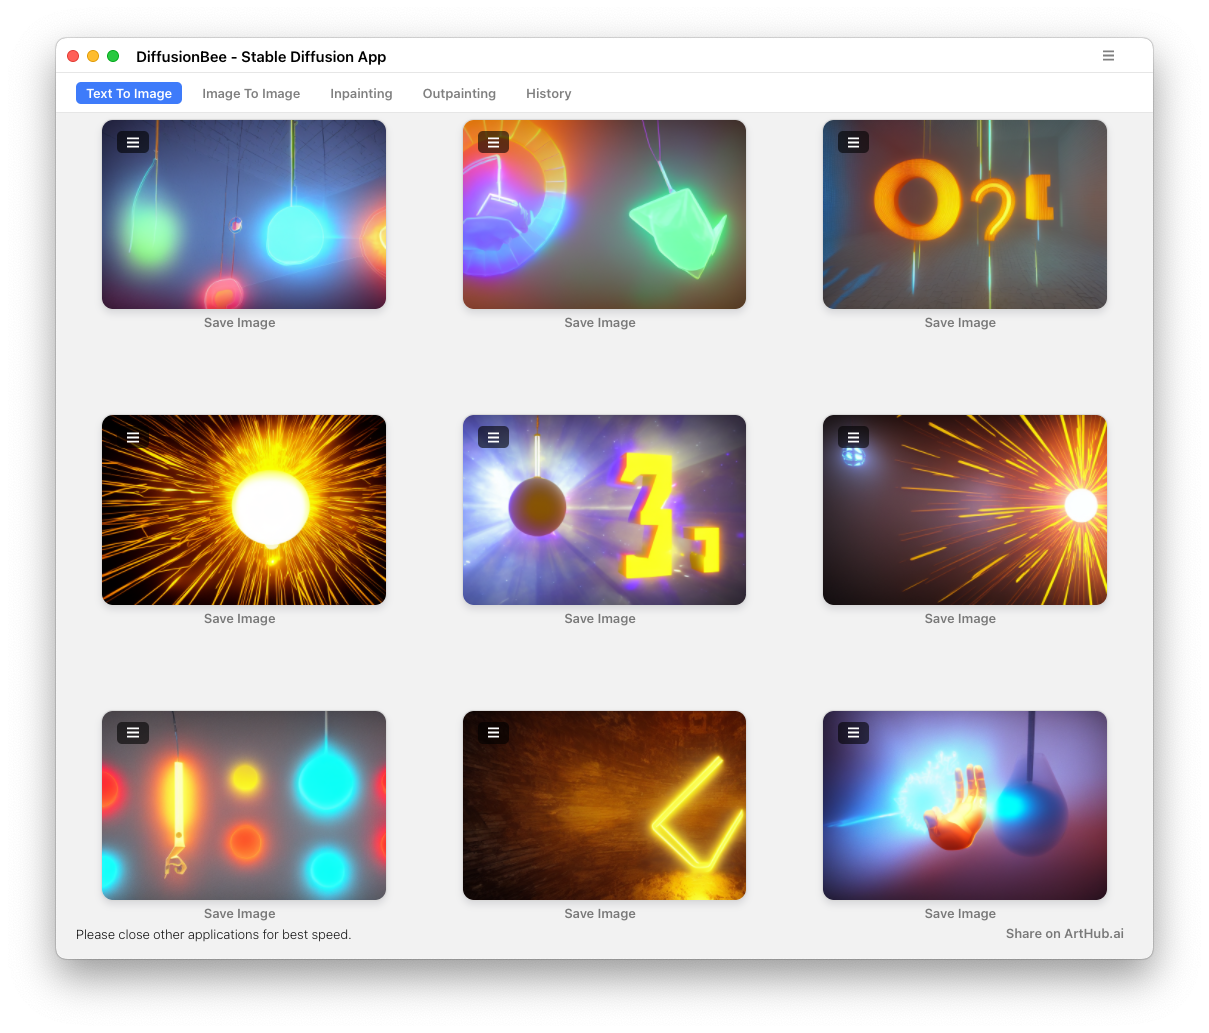Switch to the Image To Image tab
Screen dimensions: 1209x1033
[251, 94]
